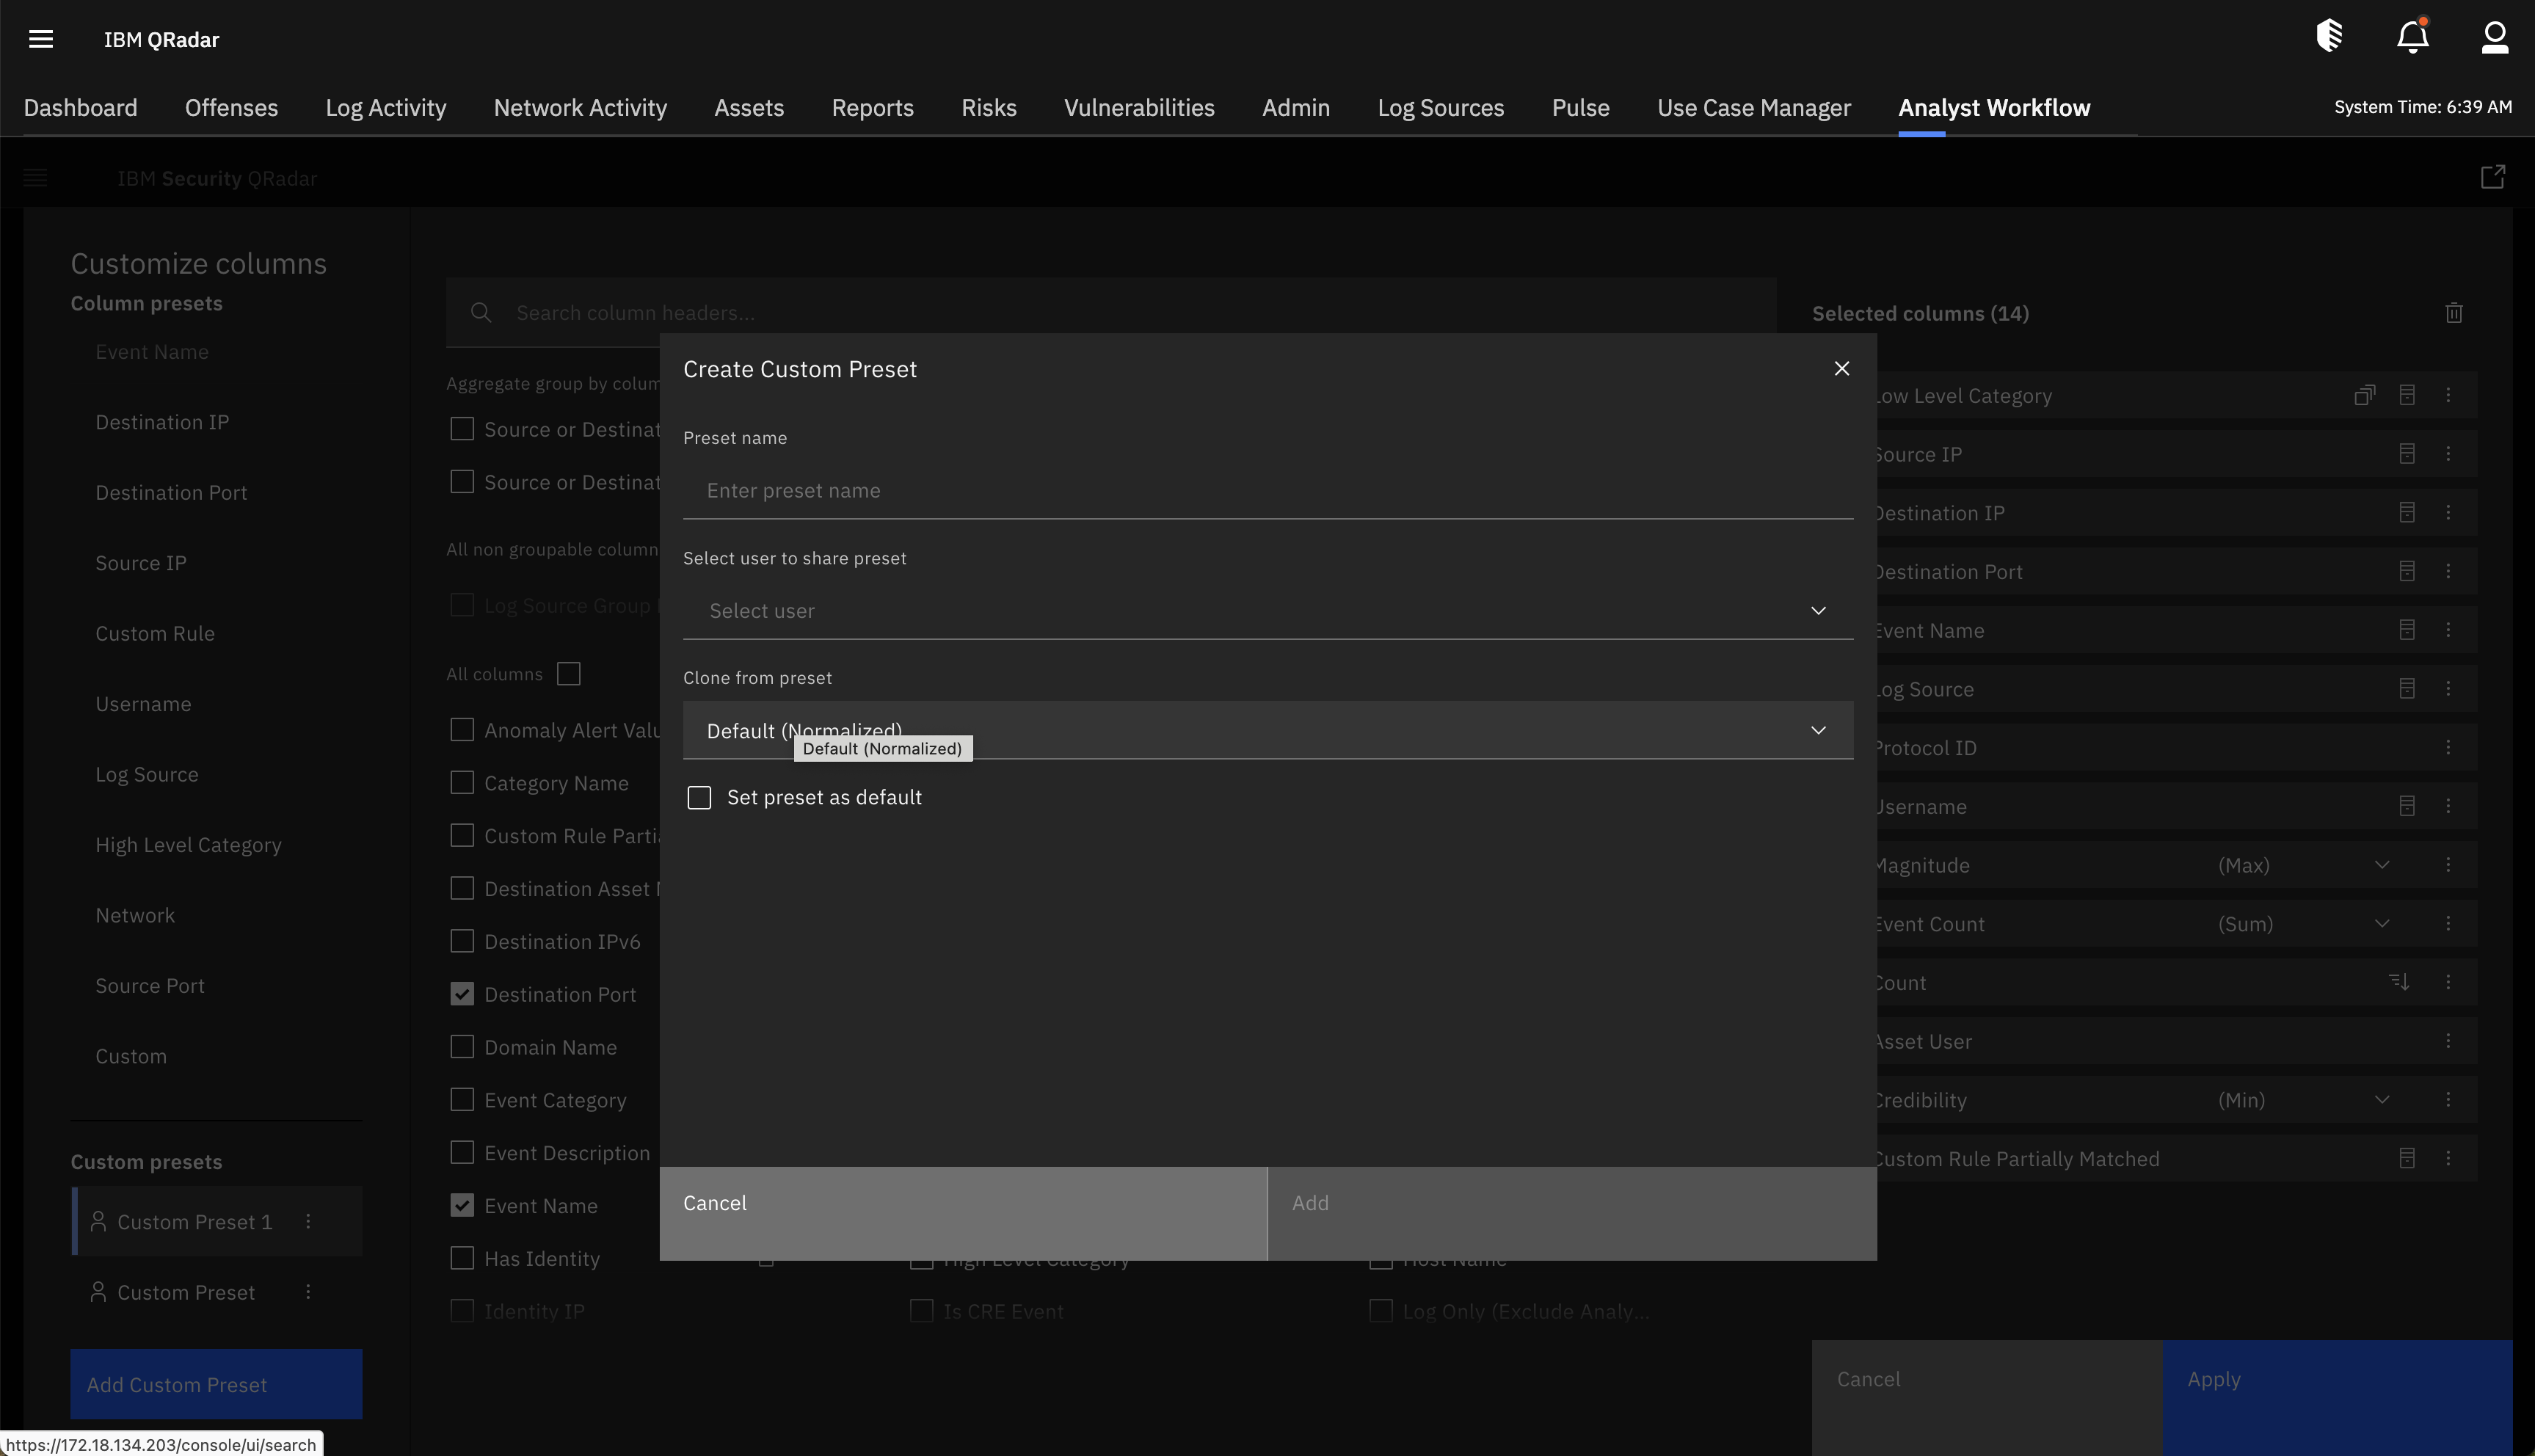Delete all selected columns via trash icon
This screenshot has height=1456, width=2535.
coord(2454,313)
